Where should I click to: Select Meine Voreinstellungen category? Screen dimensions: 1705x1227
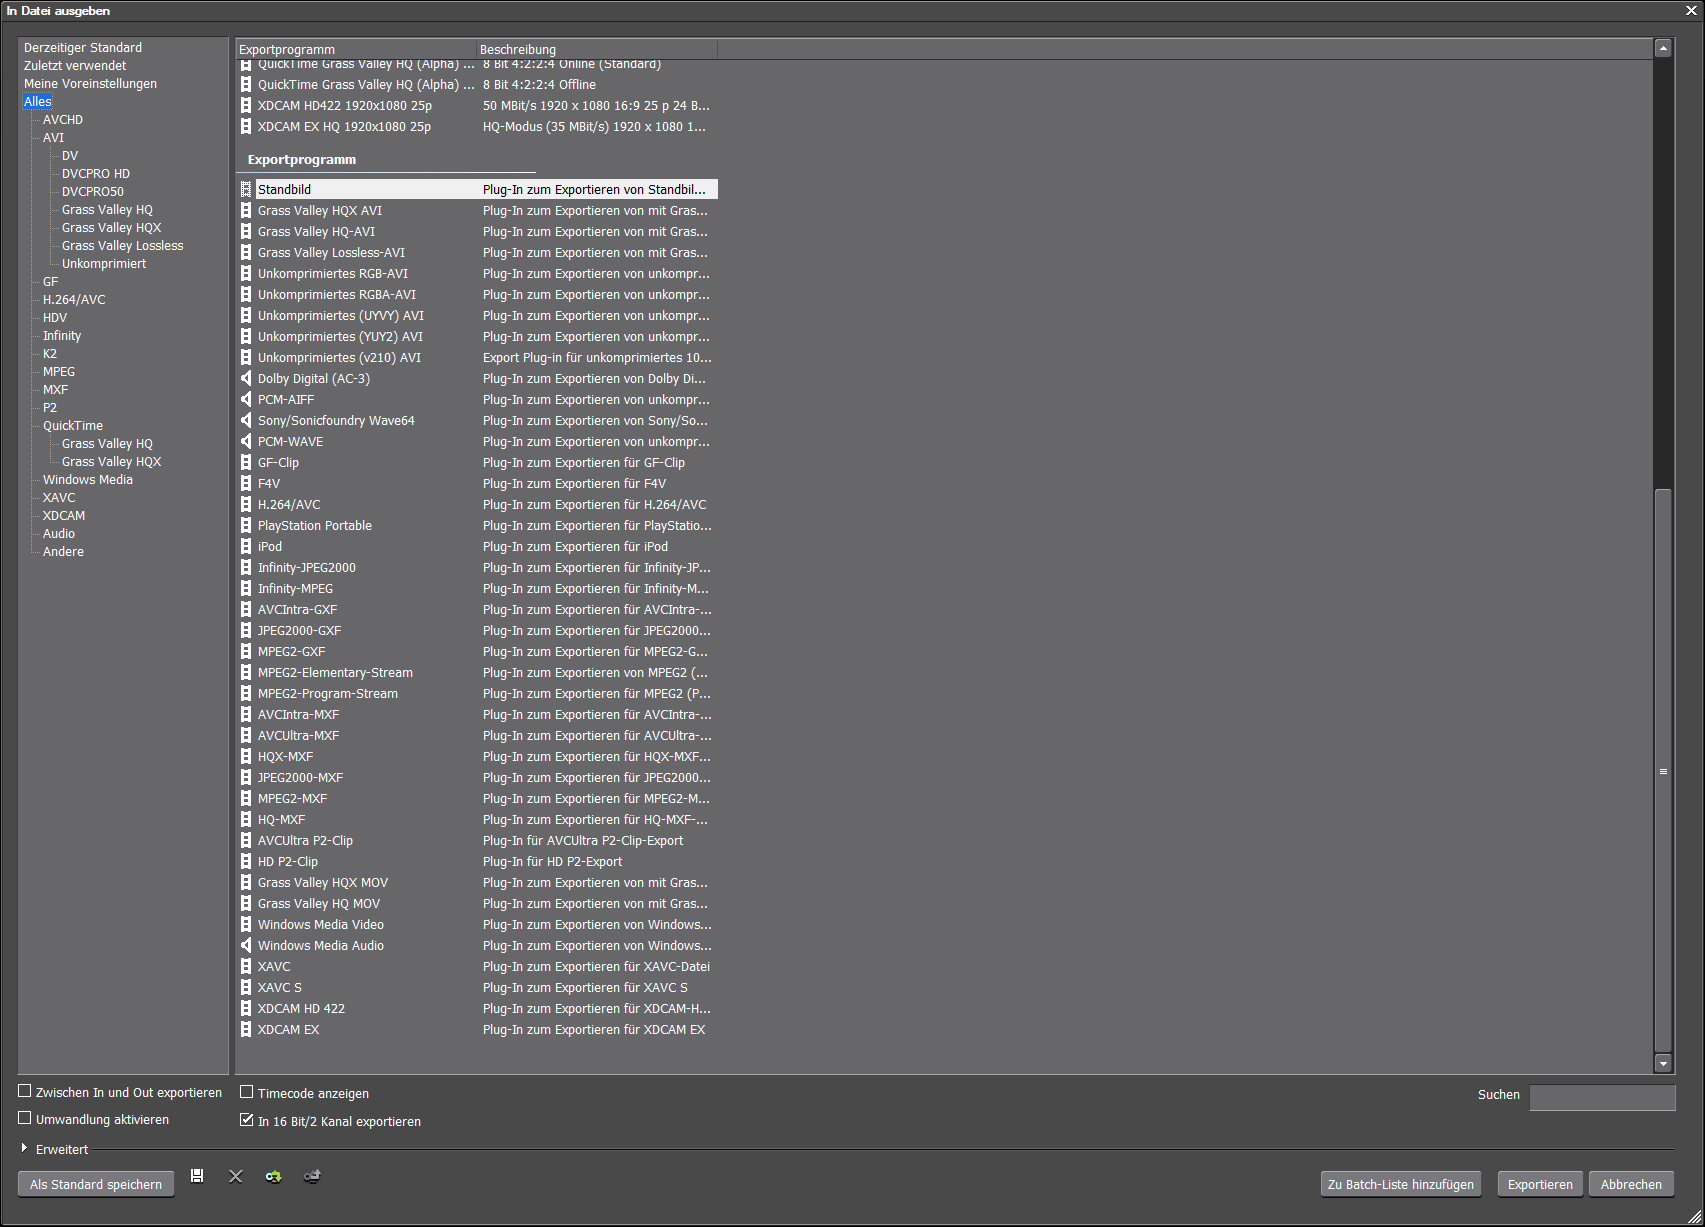point(90,84)
